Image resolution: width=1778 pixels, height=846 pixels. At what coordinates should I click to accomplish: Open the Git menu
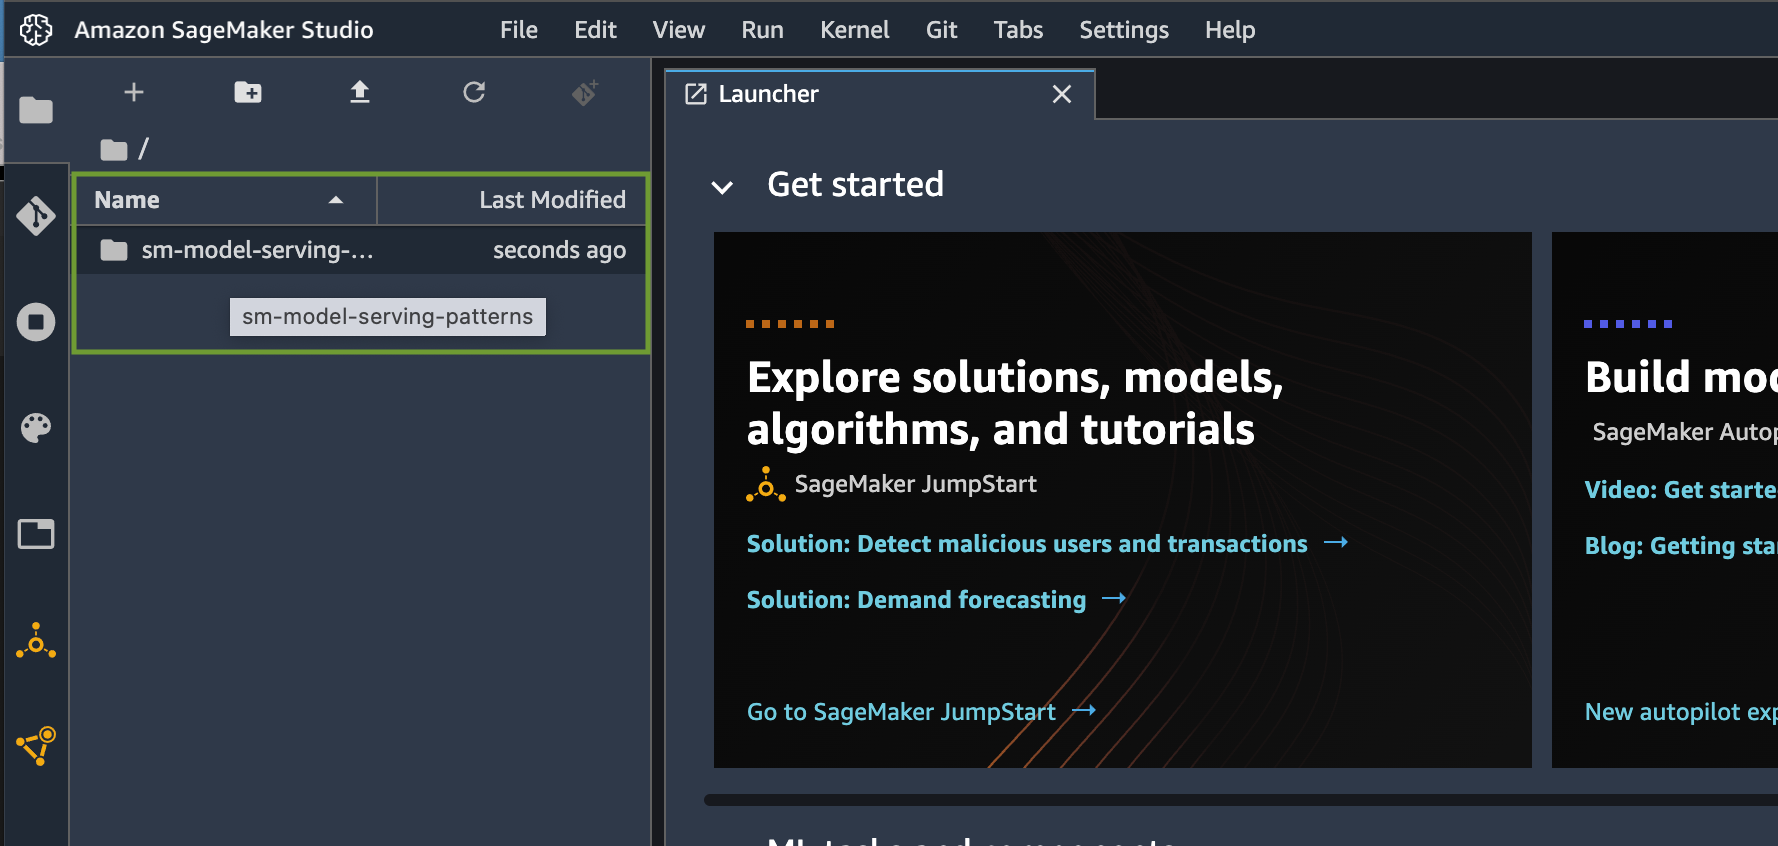pos(941,30)
